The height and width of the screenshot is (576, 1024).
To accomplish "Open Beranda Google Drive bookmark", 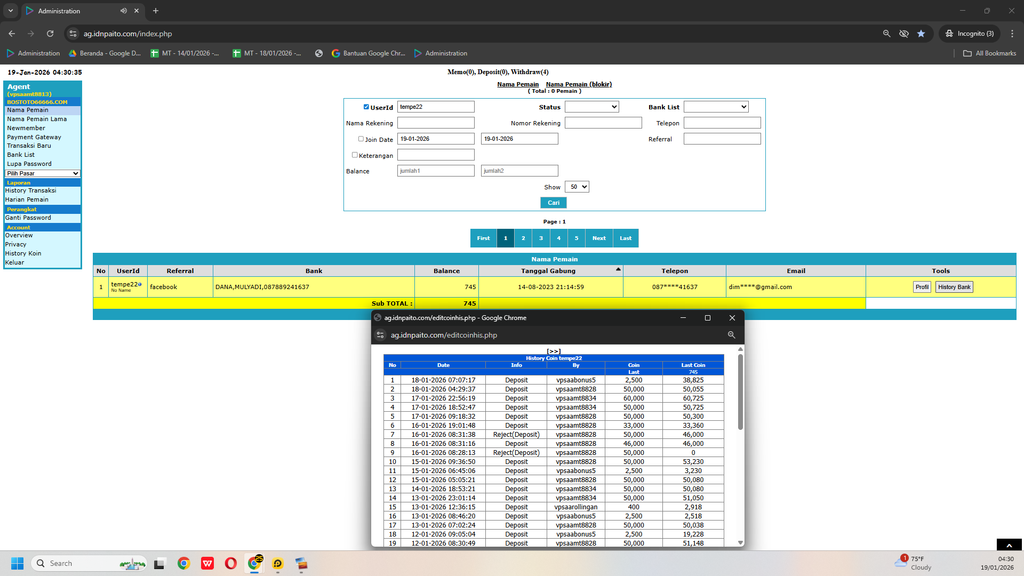I will [104, 53].
